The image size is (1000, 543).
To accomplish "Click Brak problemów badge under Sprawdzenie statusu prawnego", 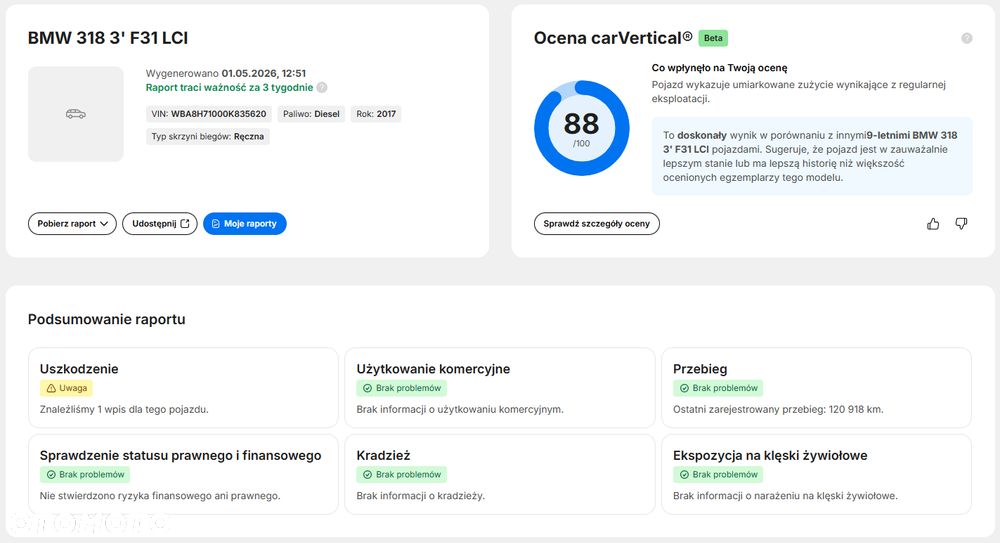I will pyautogui.click(x=85, y=475).
